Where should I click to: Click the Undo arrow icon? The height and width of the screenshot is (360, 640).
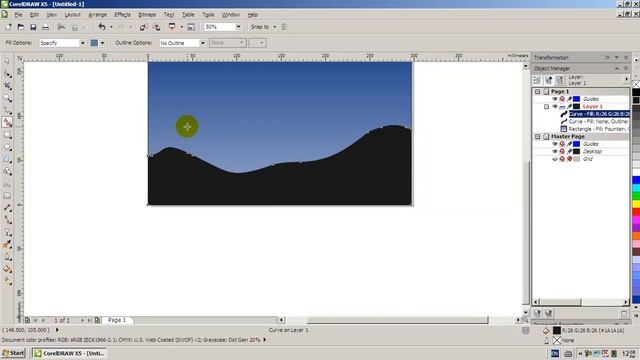click(x=102, y=27)
